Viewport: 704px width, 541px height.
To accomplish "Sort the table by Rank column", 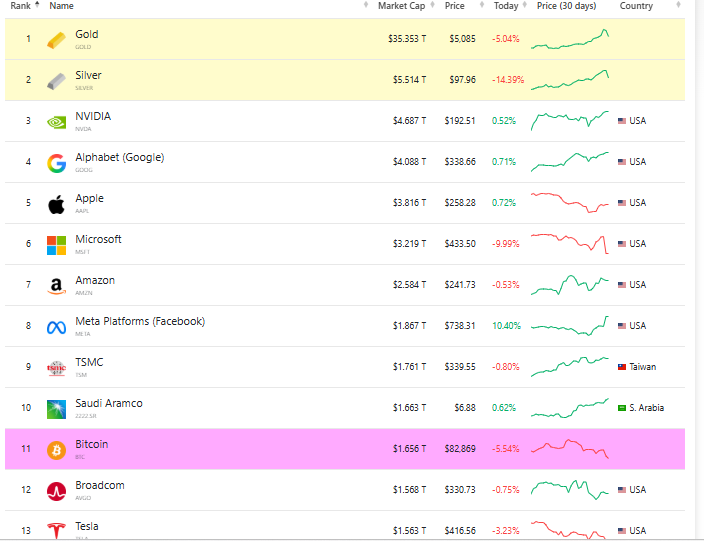I will (20, 6).
